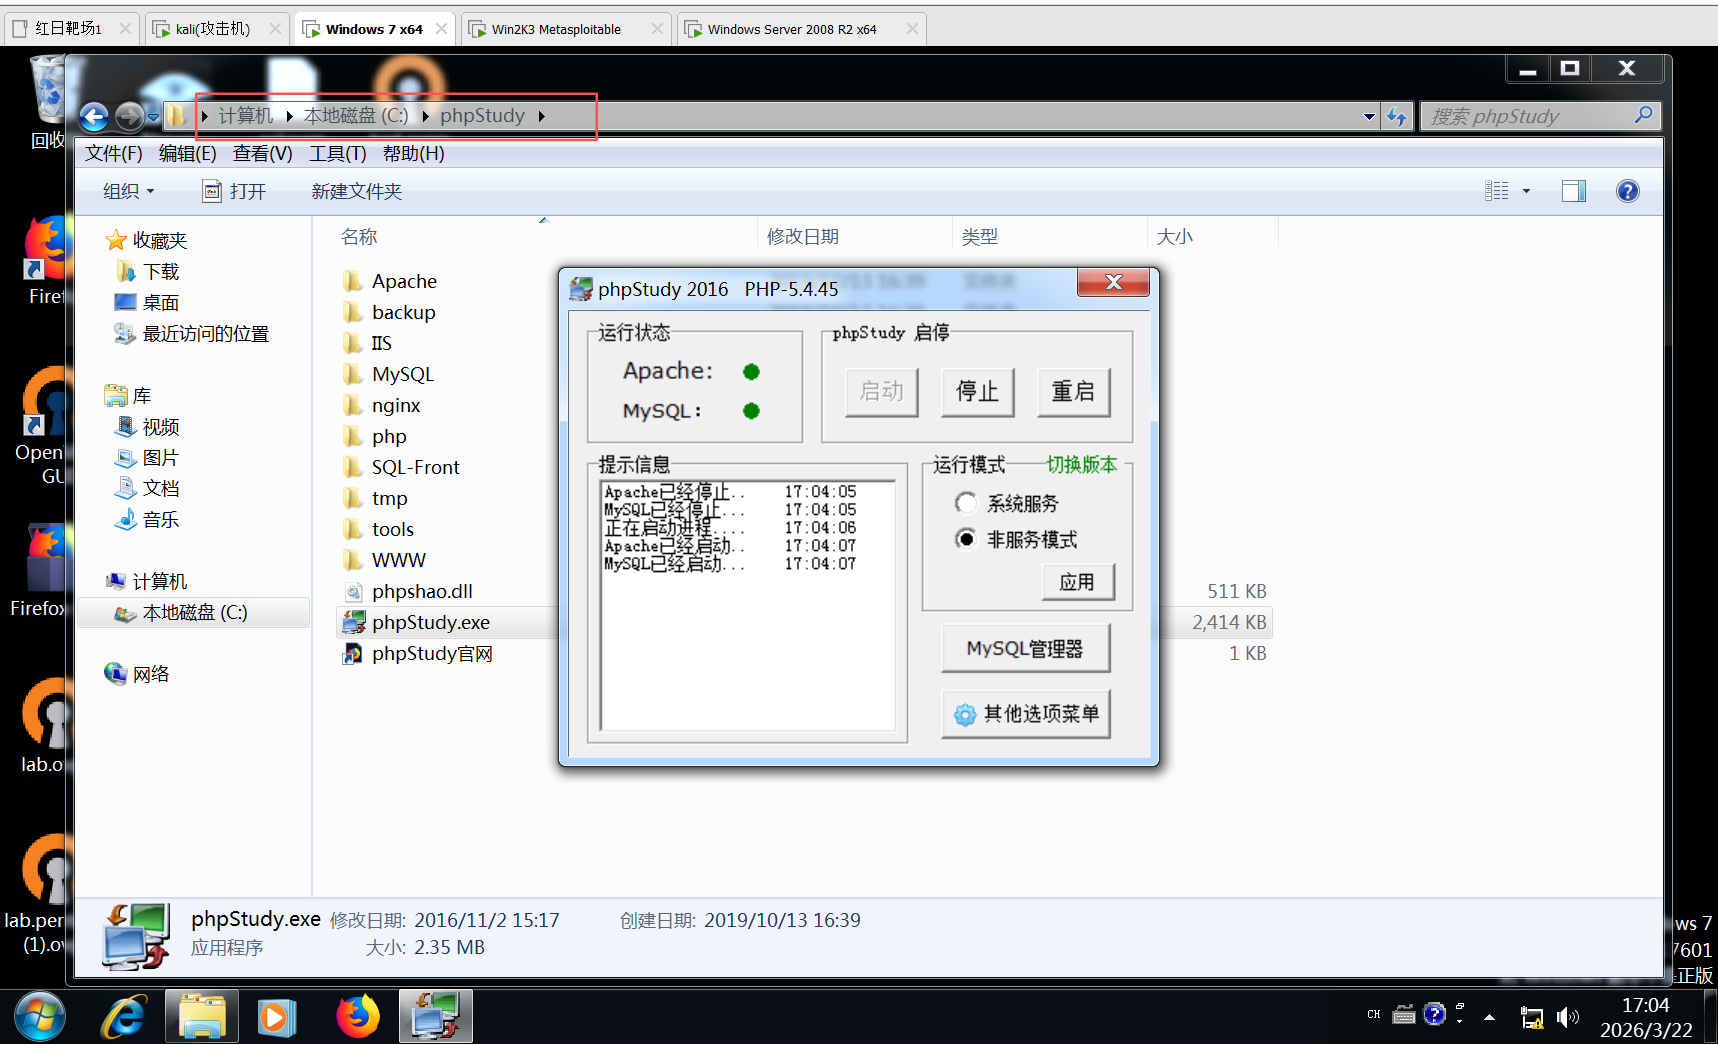The image size is (1718, 1044).
Task: Select 本地磁盘 (C:) in navigation pane
Action: tap(194, 612)
